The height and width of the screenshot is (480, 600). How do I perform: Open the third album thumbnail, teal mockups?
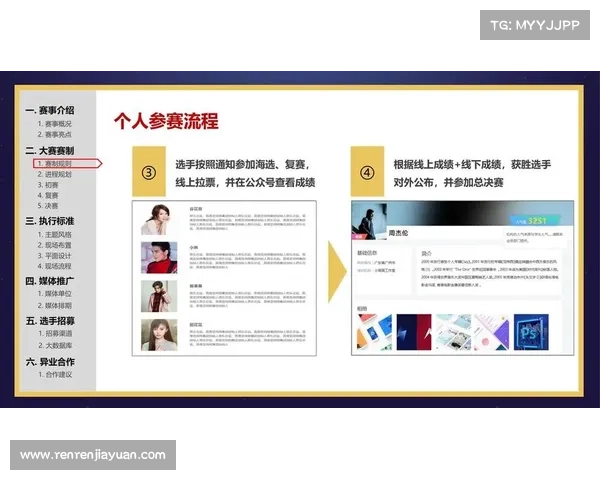pyautogui.click(x=453, y=332)
